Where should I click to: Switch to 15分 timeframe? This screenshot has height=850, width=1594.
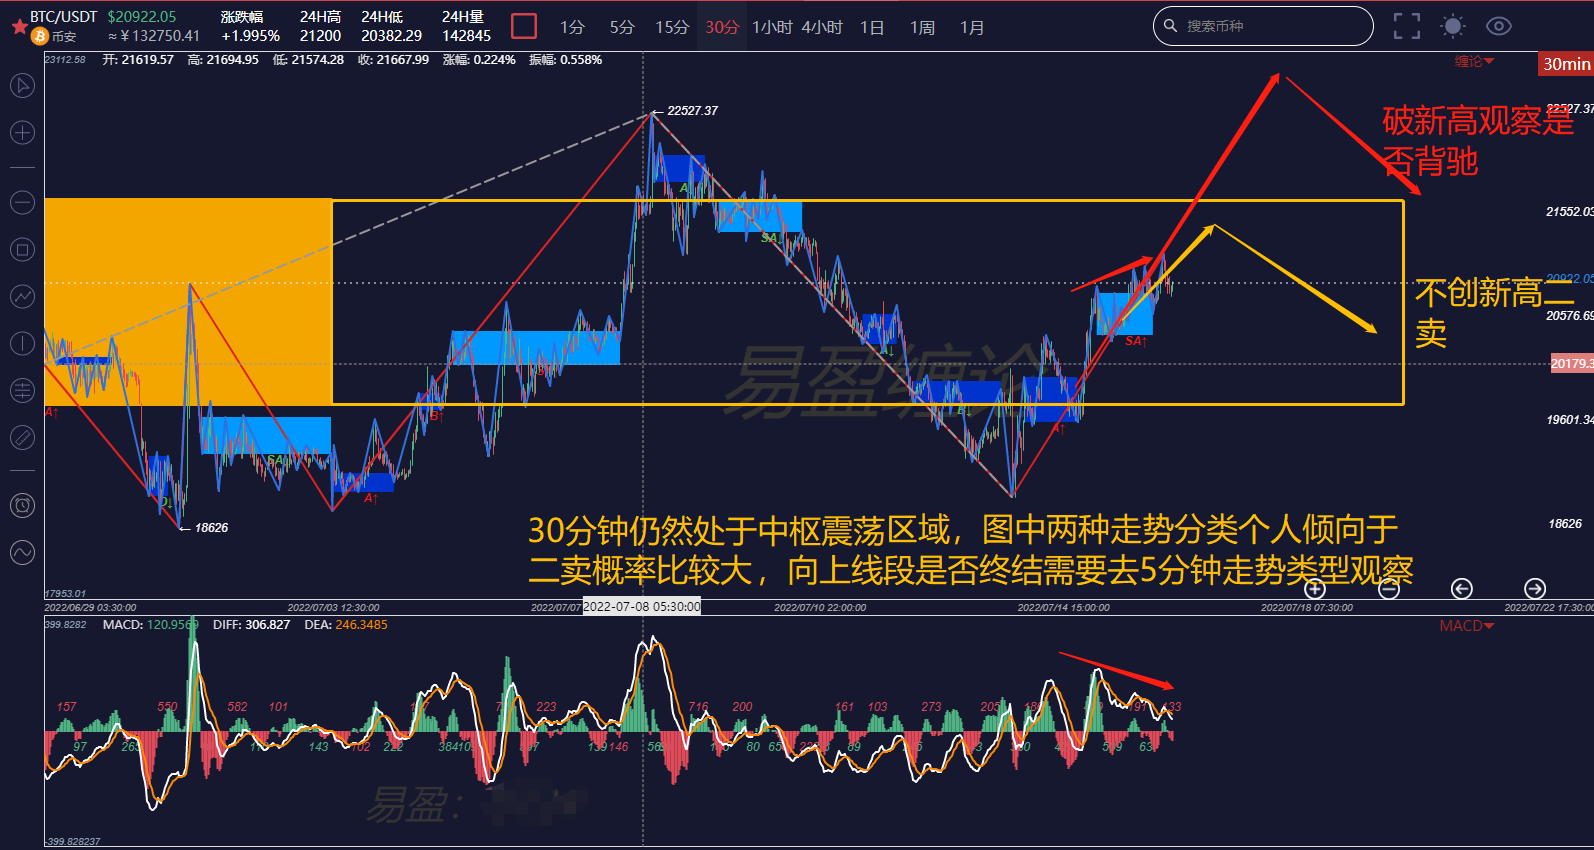click(672, 27)
